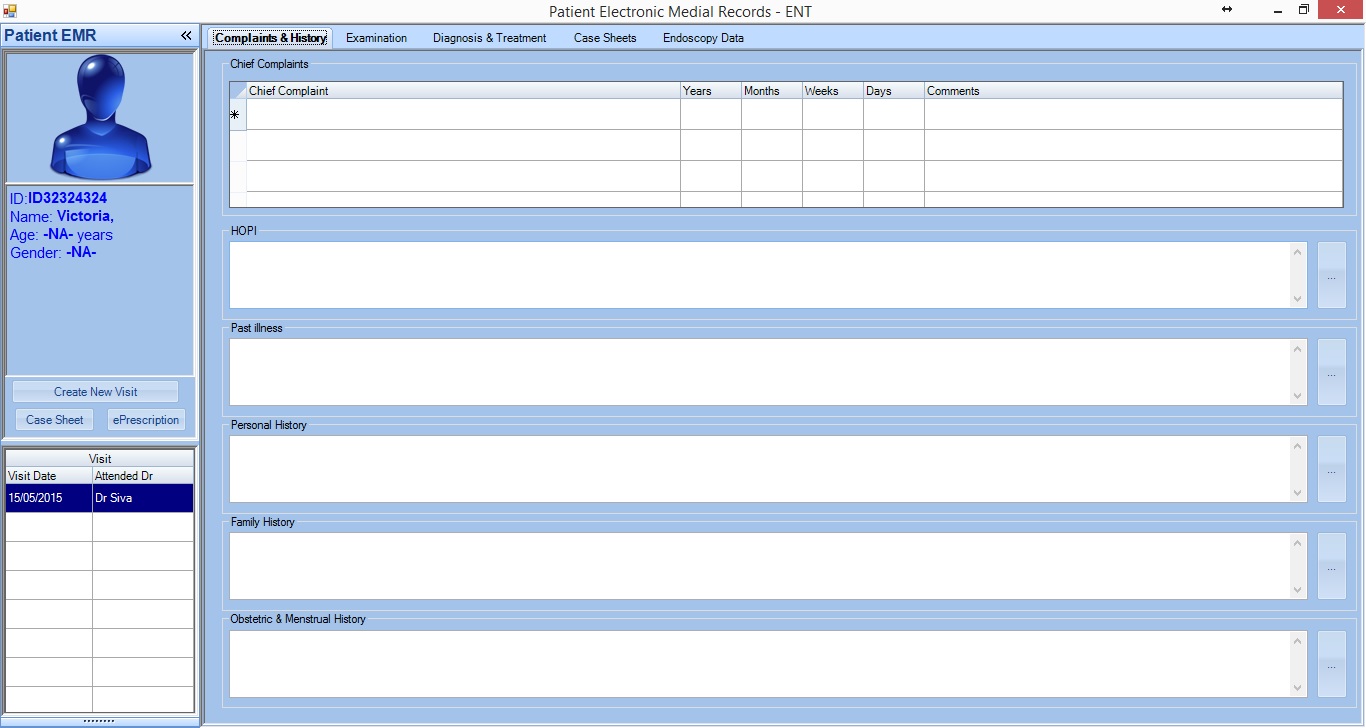
Task: Click the patient avatar image
Action: [100, 117]
